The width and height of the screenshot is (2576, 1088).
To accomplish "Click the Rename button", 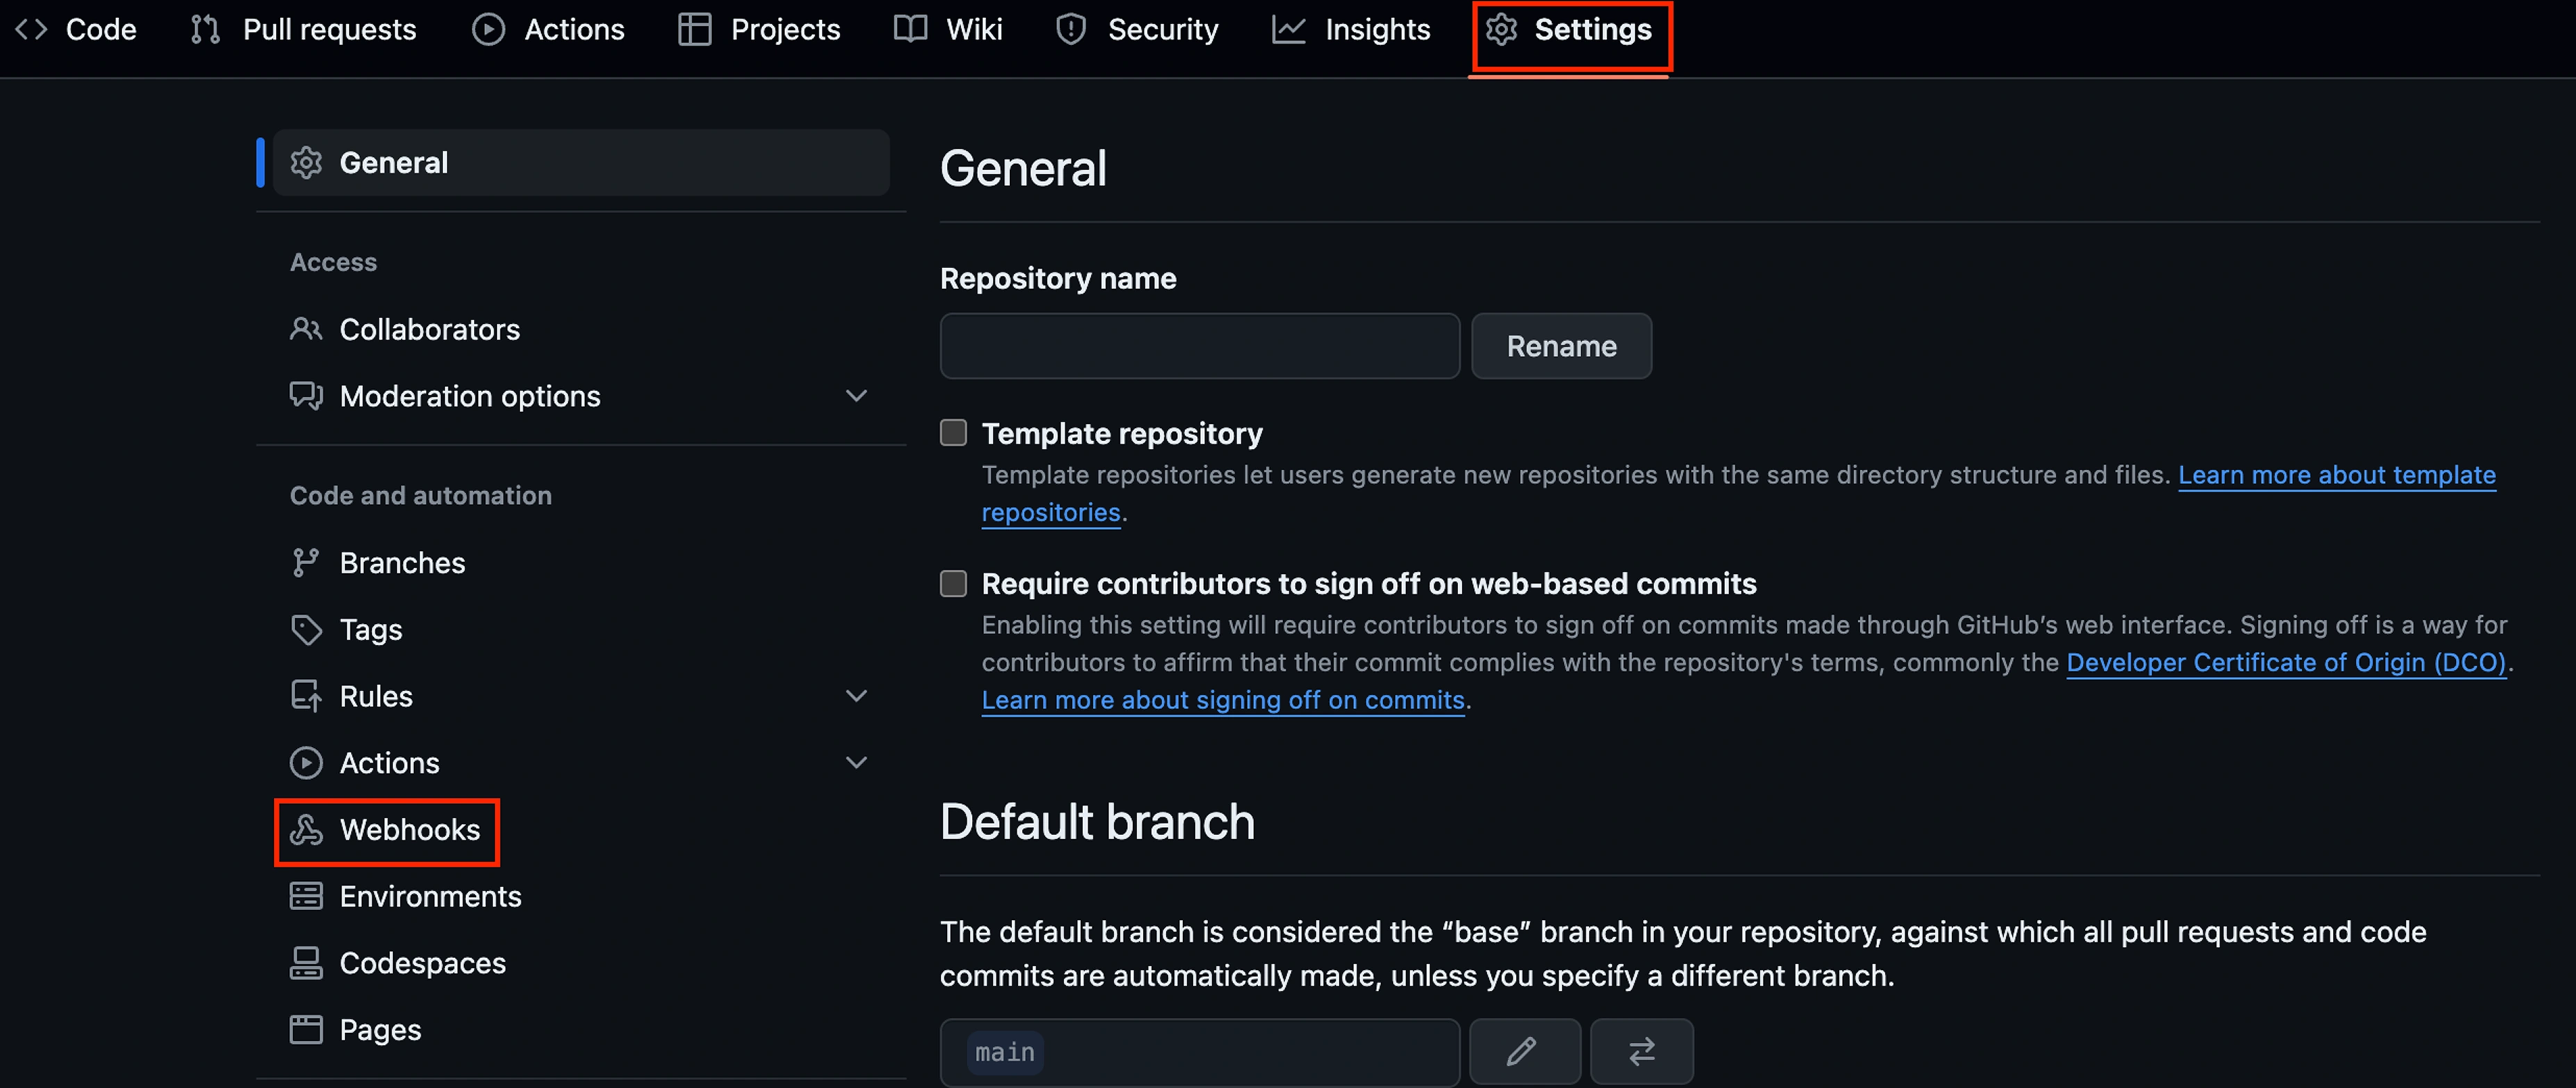I will click(1561, 346).
